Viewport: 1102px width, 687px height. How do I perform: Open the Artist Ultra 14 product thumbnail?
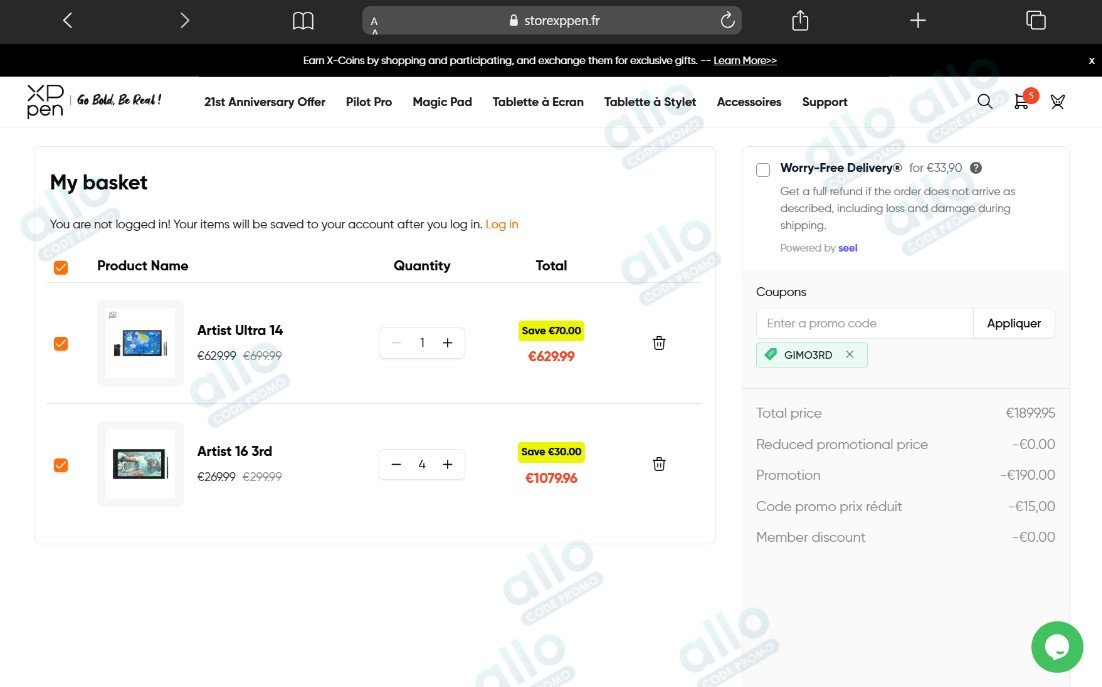coord(140,343)
